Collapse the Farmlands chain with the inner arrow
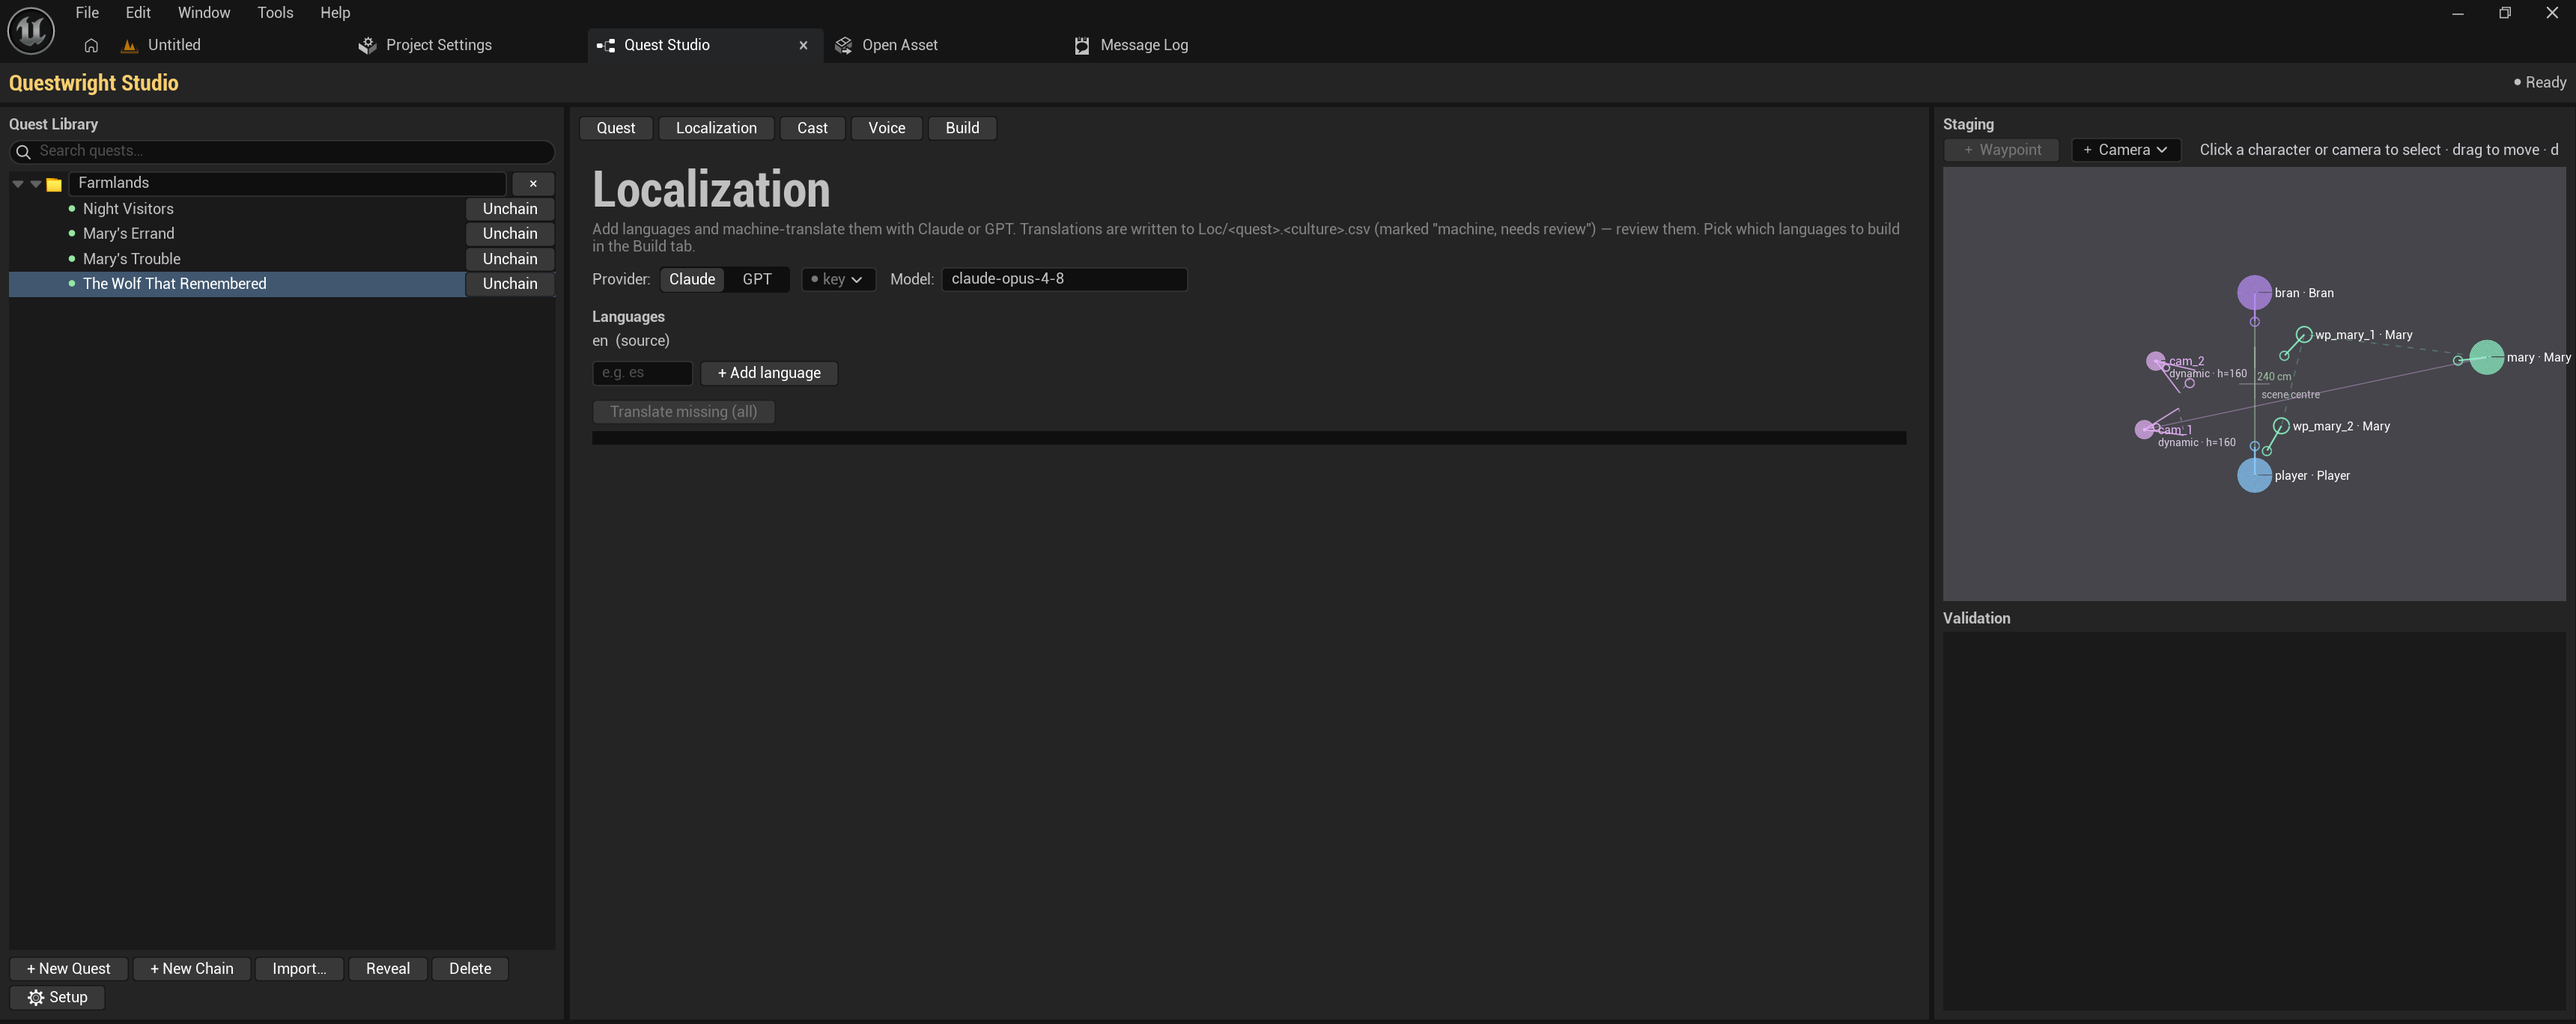Image resolution: width=2576 pixels, height=1024 pixels. [x=36, y=184]
